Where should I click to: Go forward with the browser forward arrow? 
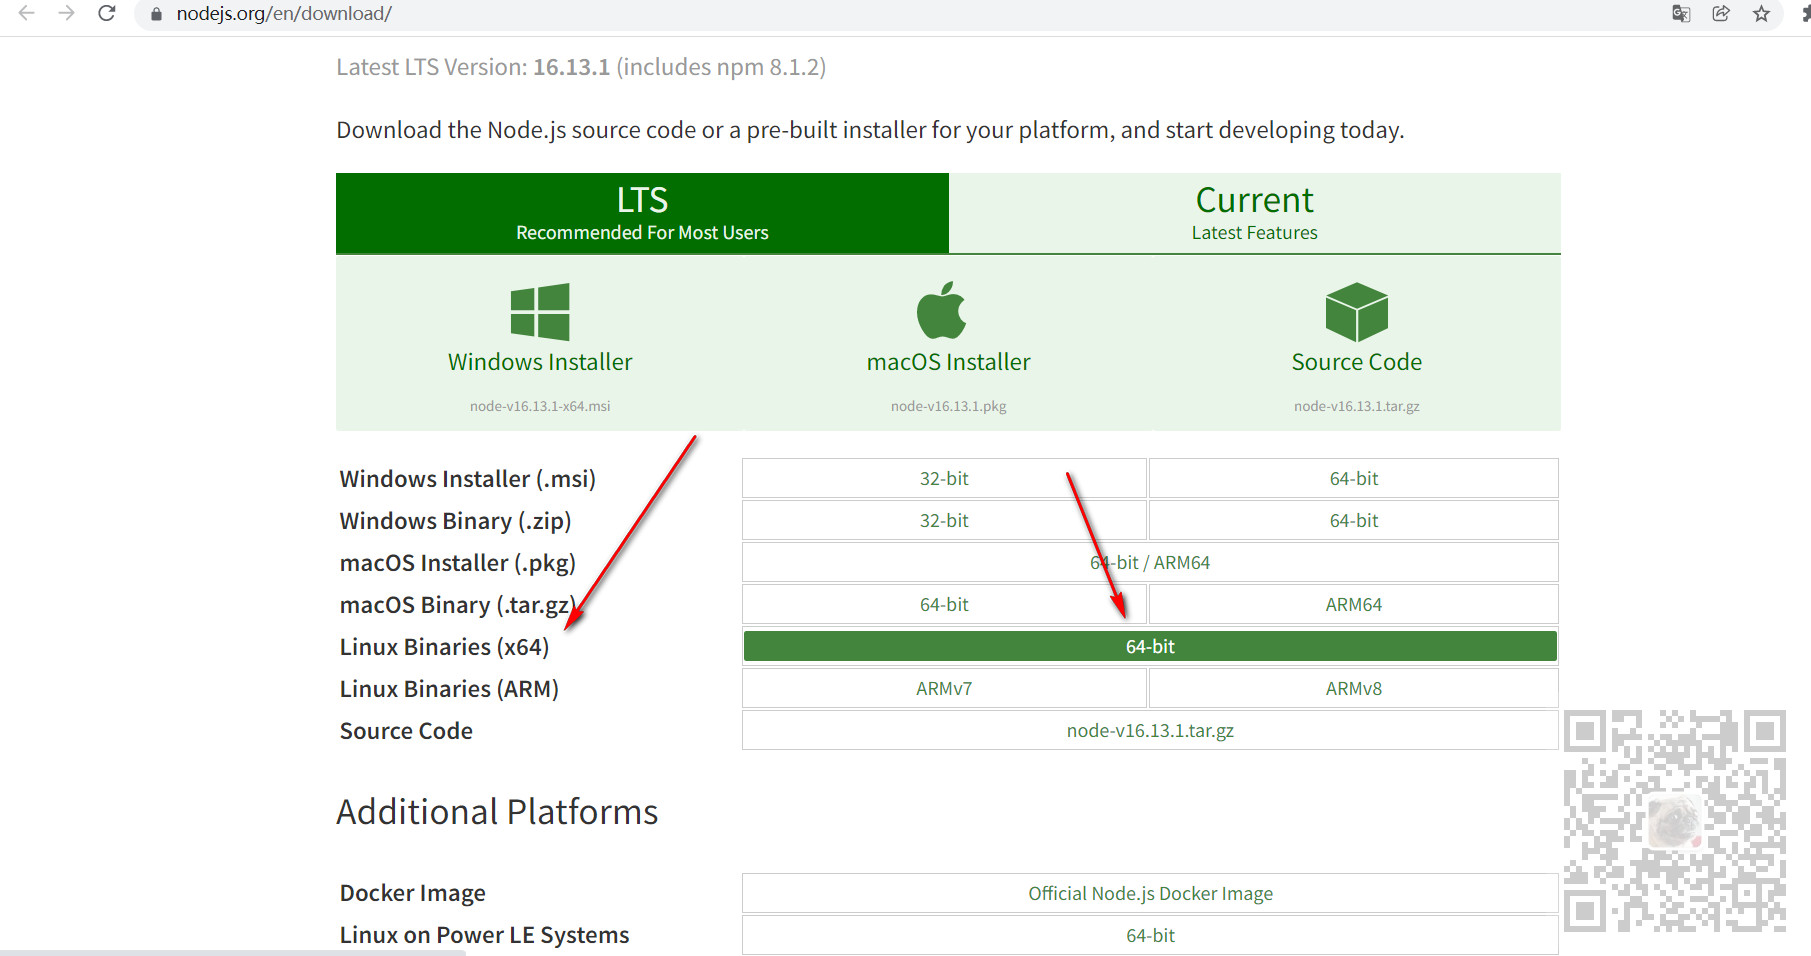tap(67, 13)
